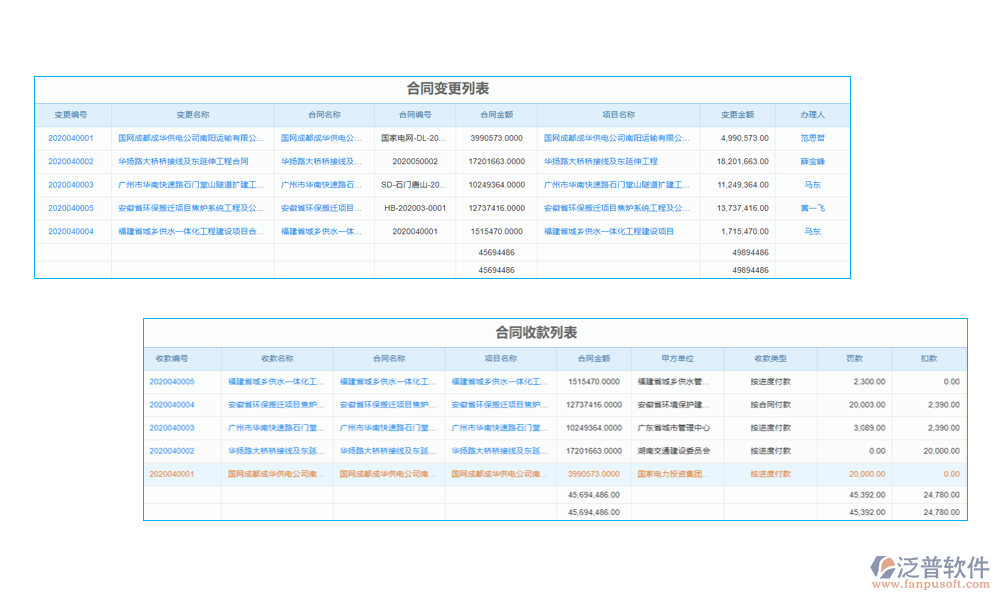Image resolution: width=1000 pixels, height=600 pixels.
Task: Click the 办理人 column header
Action: click(x=812, y=115)
